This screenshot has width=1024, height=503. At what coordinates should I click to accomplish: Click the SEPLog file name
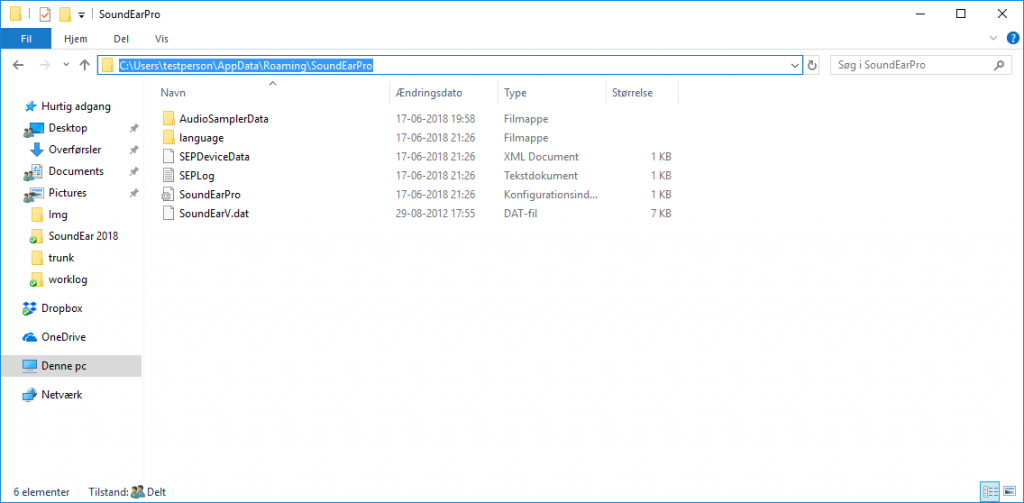click(197, 176)
